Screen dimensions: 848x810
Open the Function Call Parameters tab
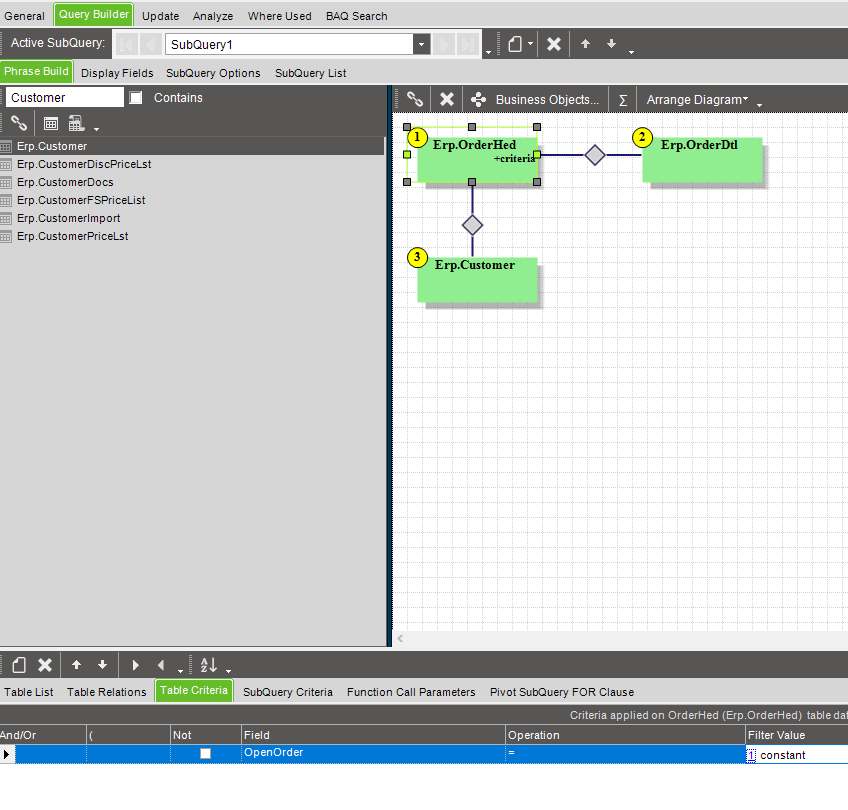point(411,692)
